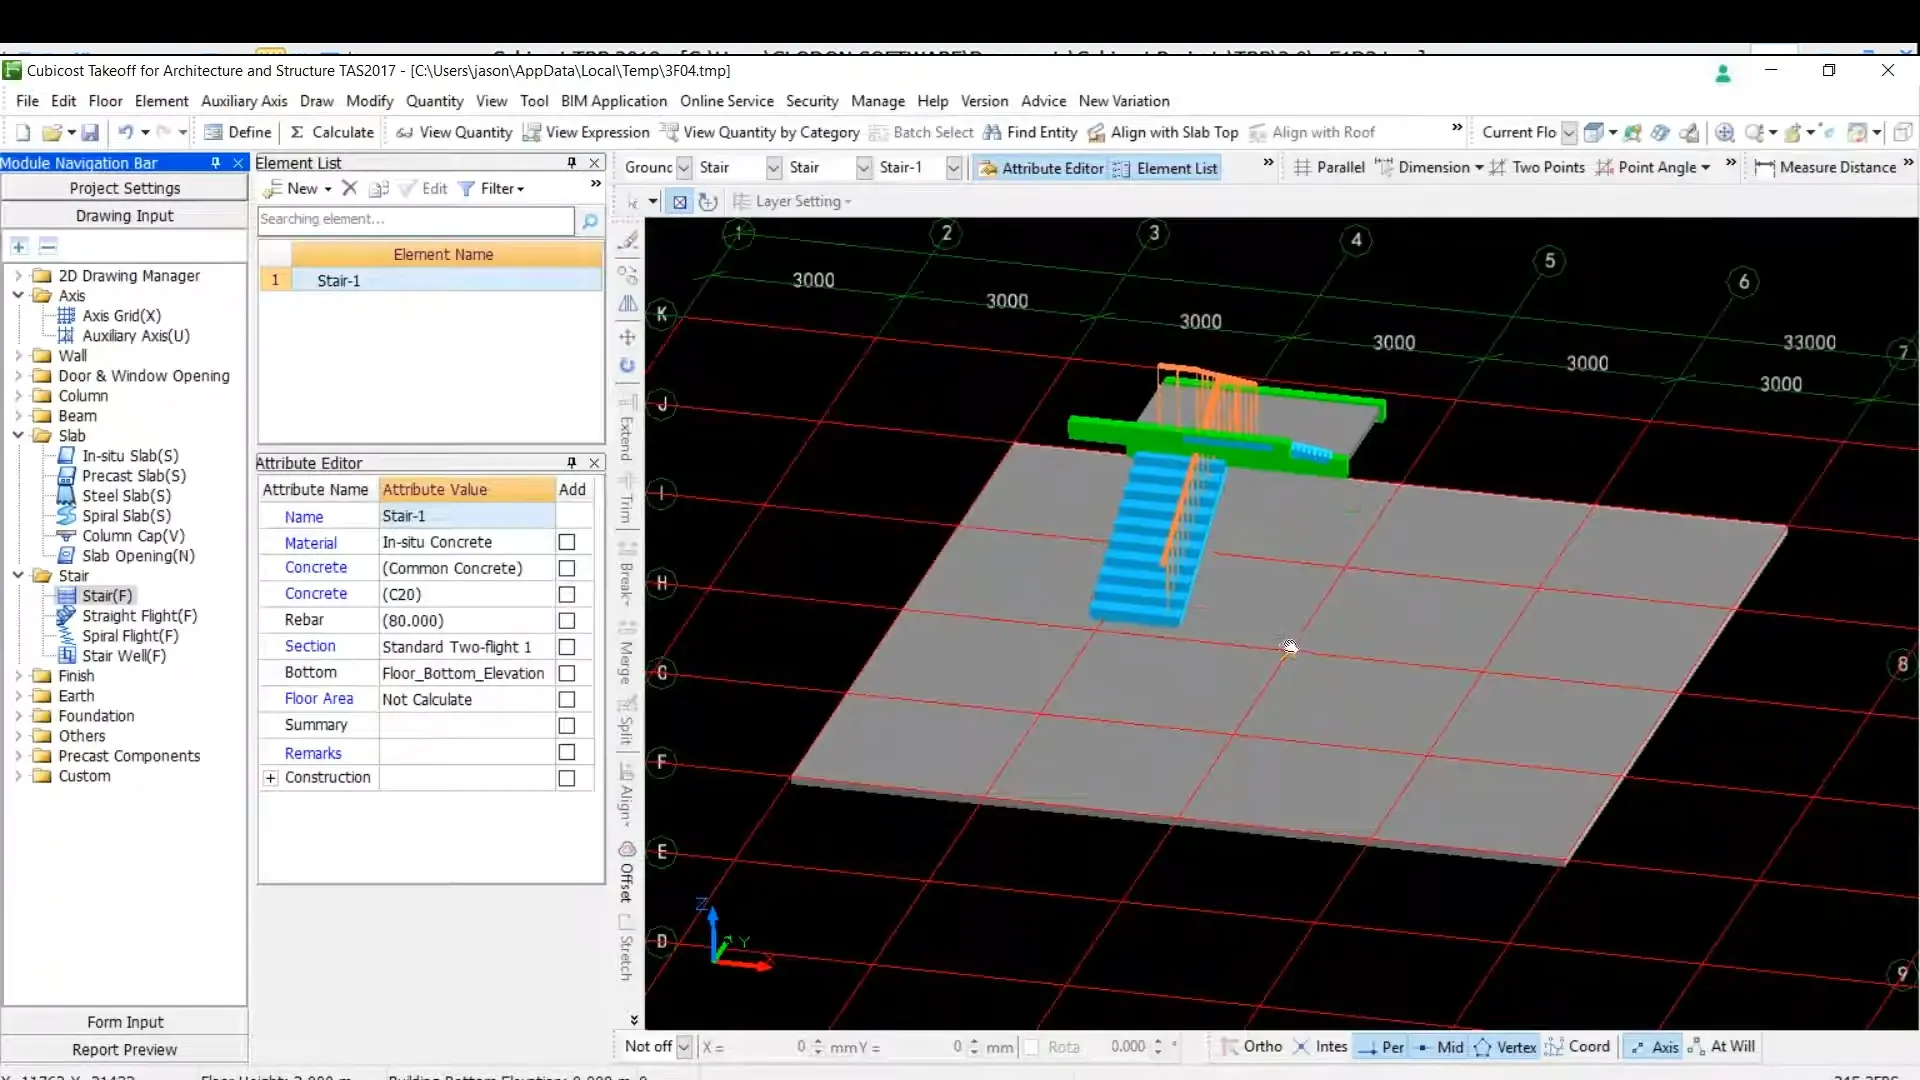This screenshot has width=1920, height=1080.
Task: Open Find Entity binoculars tool
Action: click(992, 132)
